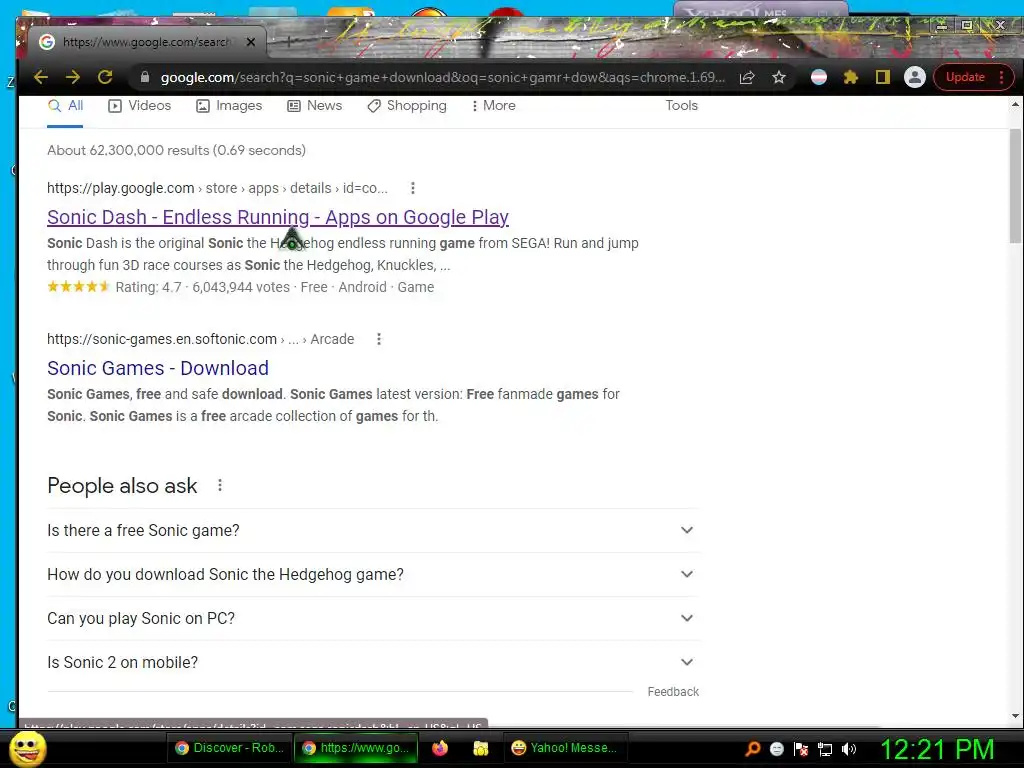This screenshot has height=768, width=1024.
Task: Click the page vertical scrollbar thumb
Action: [x=1015, y=186]
